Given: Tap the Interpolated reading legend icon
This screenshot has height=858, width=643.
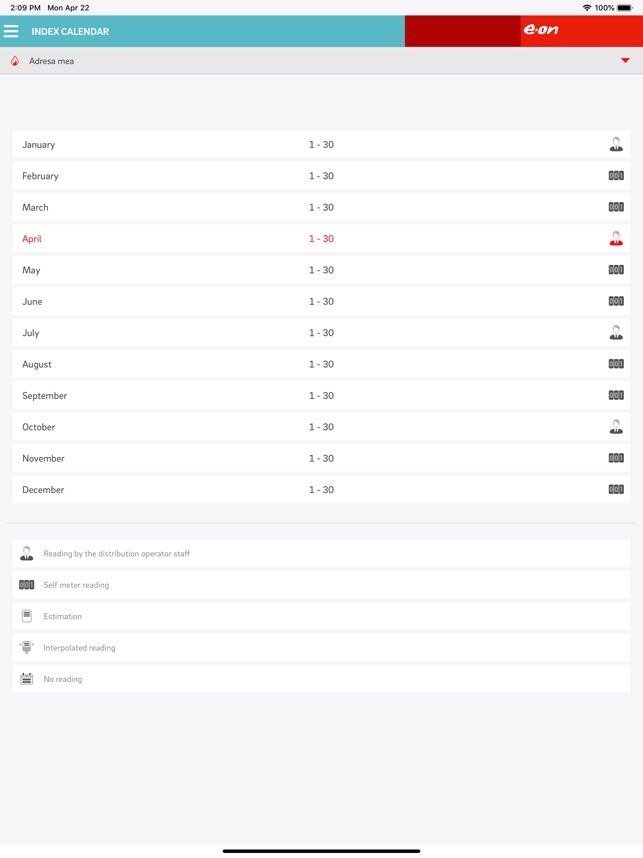Looking at the screenshot, I should point(27,648).
